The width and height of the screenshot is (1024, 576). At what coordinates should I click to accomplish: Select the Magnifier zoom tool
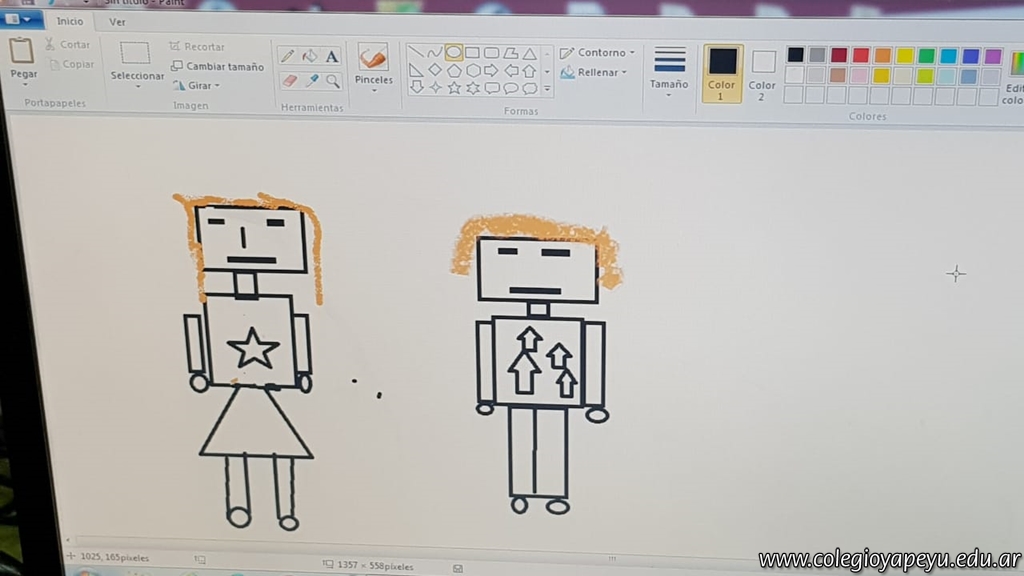coord(333,80)
